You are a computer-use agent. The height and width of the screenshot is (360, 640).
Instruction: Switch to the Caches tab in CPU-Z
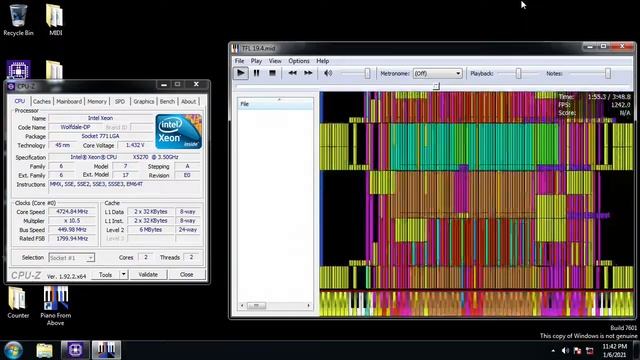[x=42, y=102]
